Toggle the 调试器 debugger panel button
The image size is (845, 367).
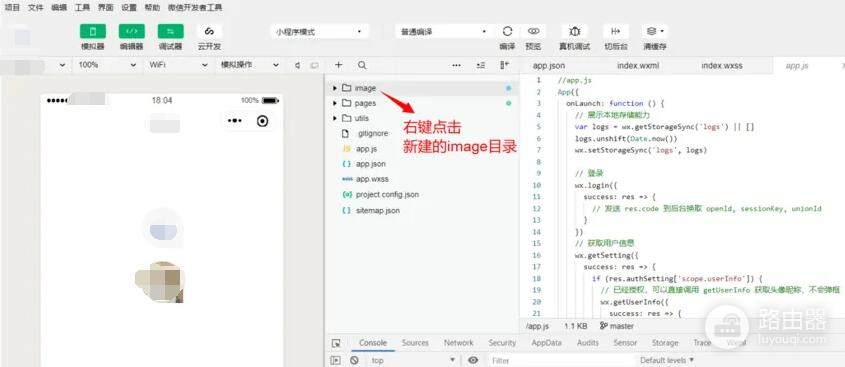pos(170,31)
